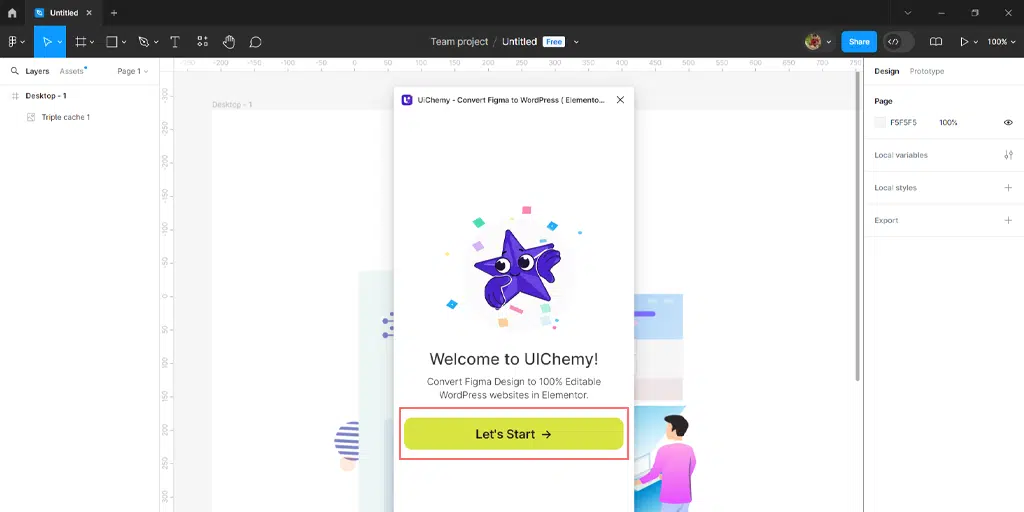
Task: Select the Pen tool
Action: point(144,42)
